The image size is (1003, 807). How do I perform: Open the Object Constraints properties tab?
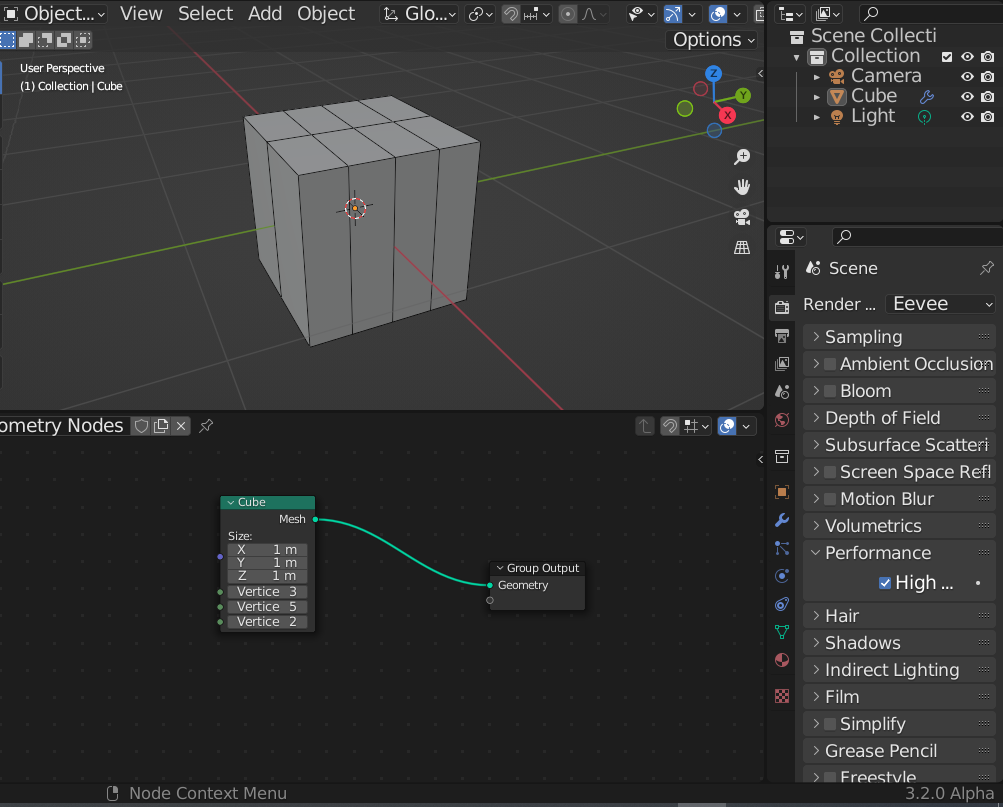(782, 604)
